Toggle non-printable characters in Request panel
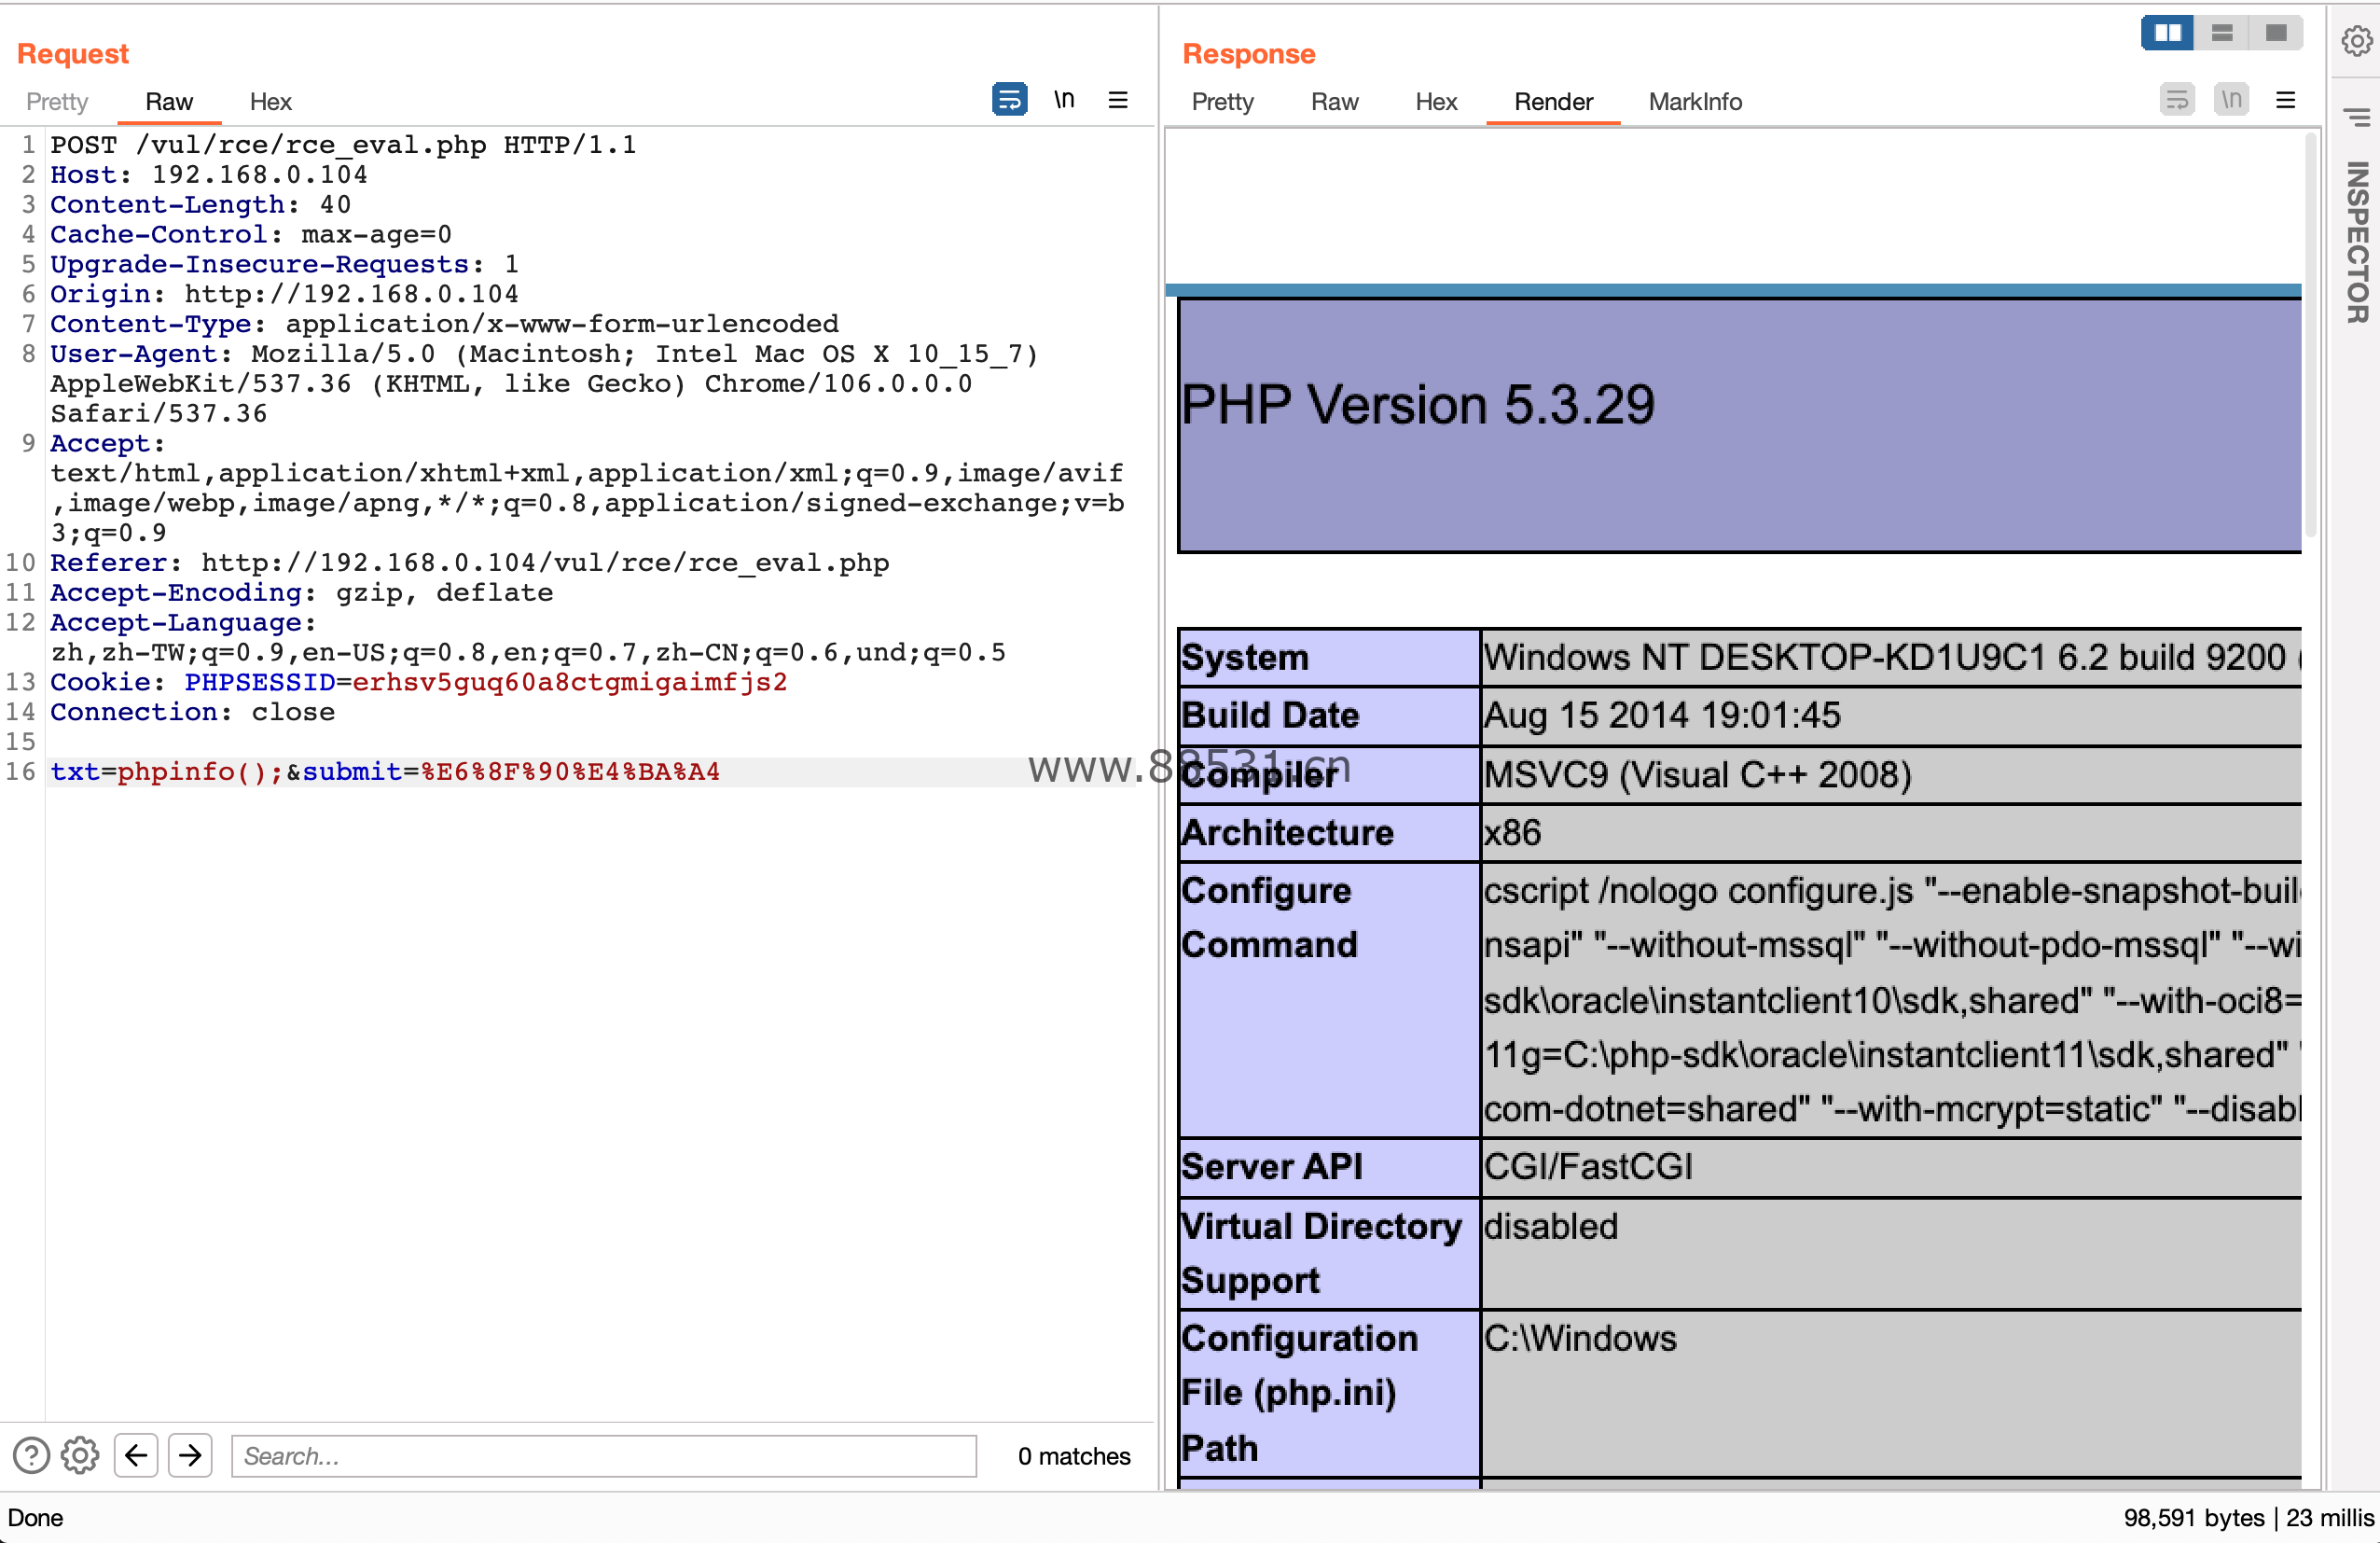 1064,100
